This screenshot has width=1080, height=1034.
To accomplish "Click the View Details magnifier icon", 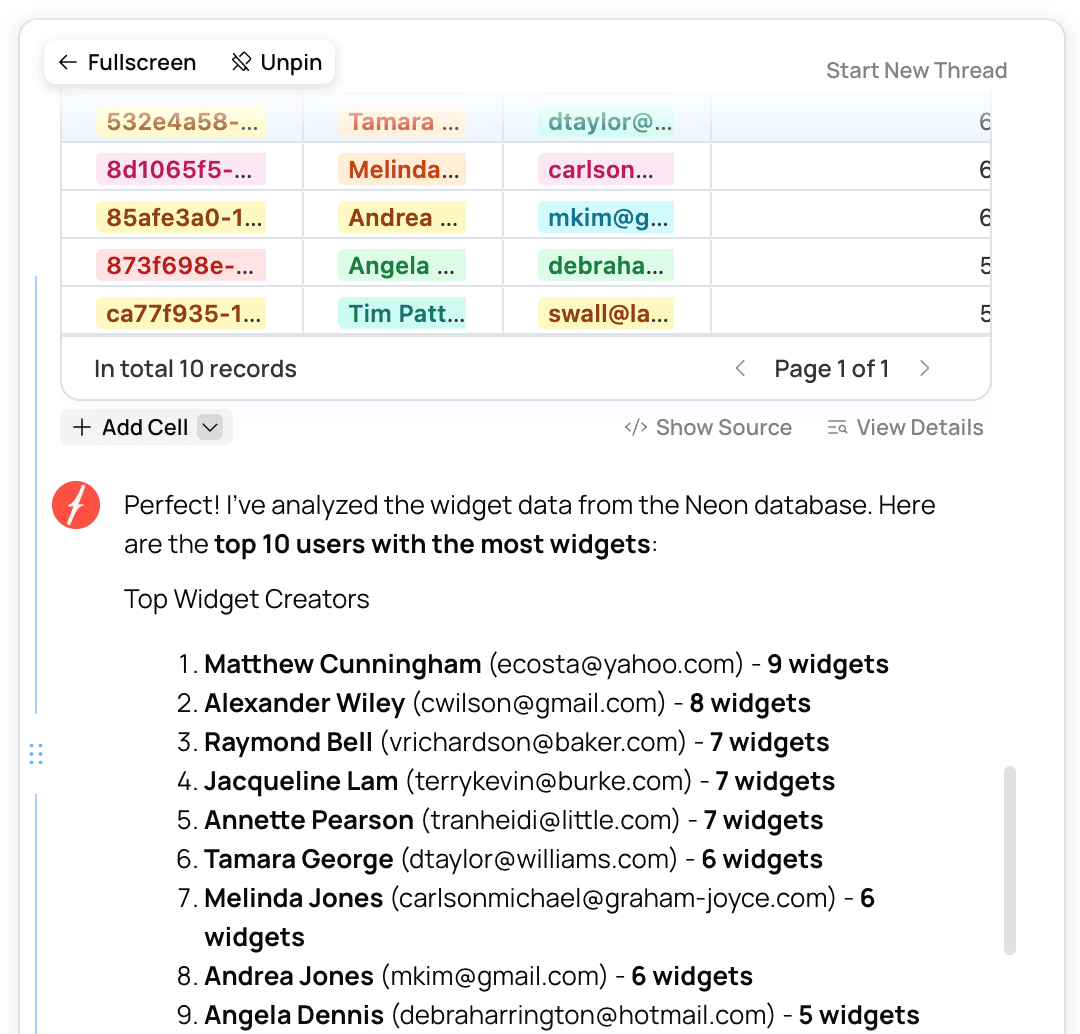I will click(838, 428).
